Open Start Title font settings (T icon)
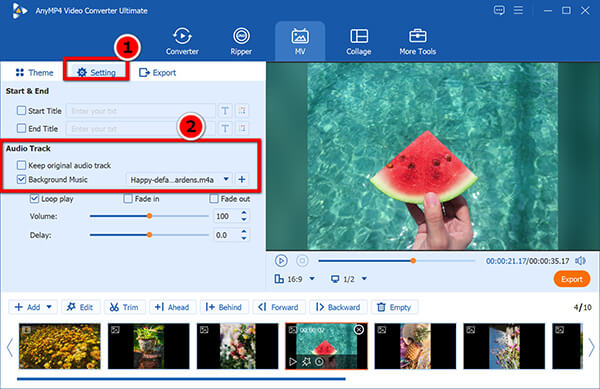Image resolution: width=600 pixels, height=389 pixels. coord(225,111)
